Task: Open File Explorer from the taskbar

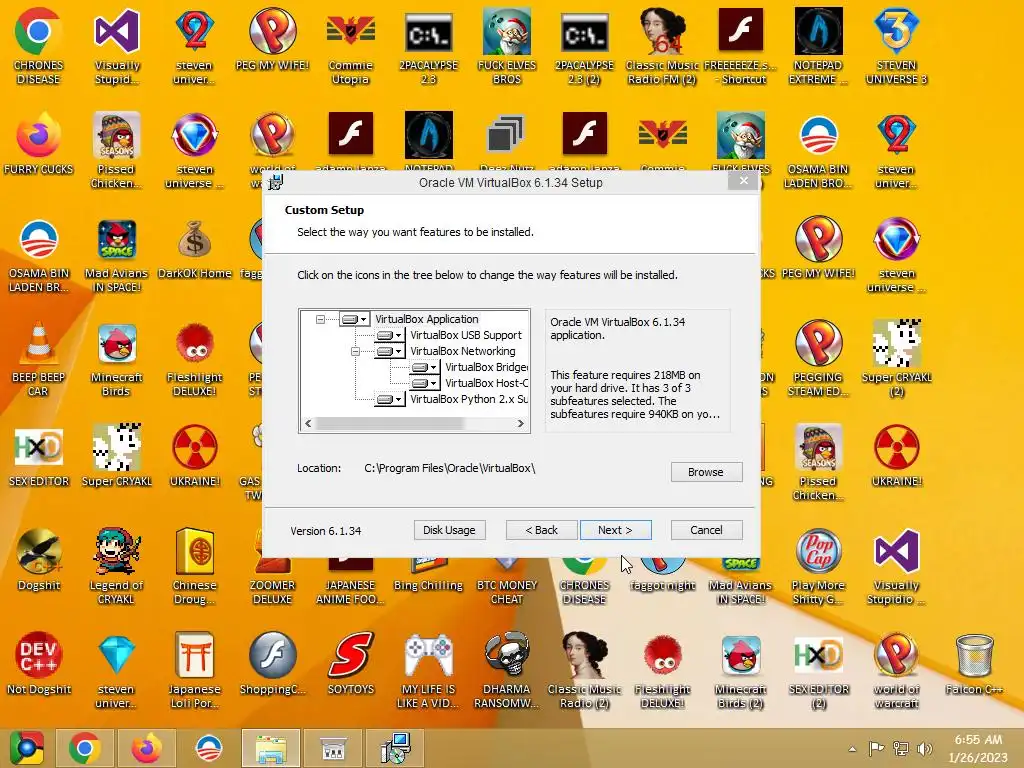Action: [270, 748]
